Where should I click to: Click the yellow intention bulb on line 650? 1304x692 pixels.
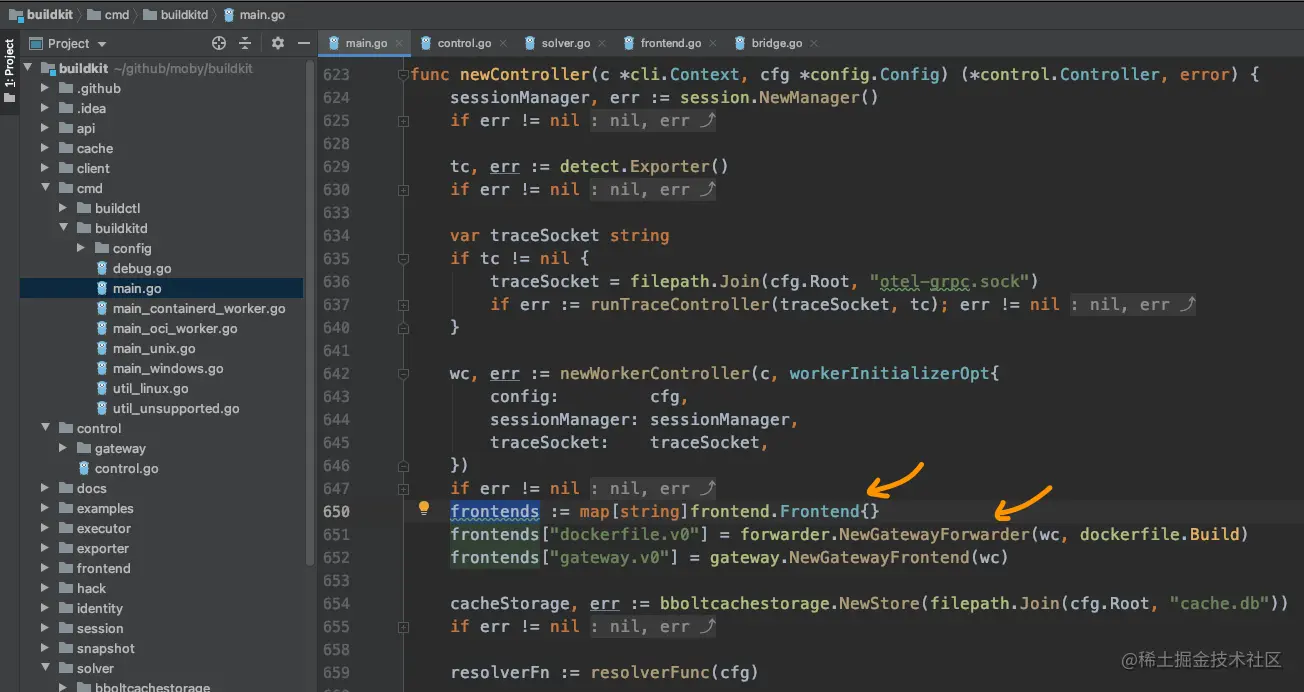[424, 508]
